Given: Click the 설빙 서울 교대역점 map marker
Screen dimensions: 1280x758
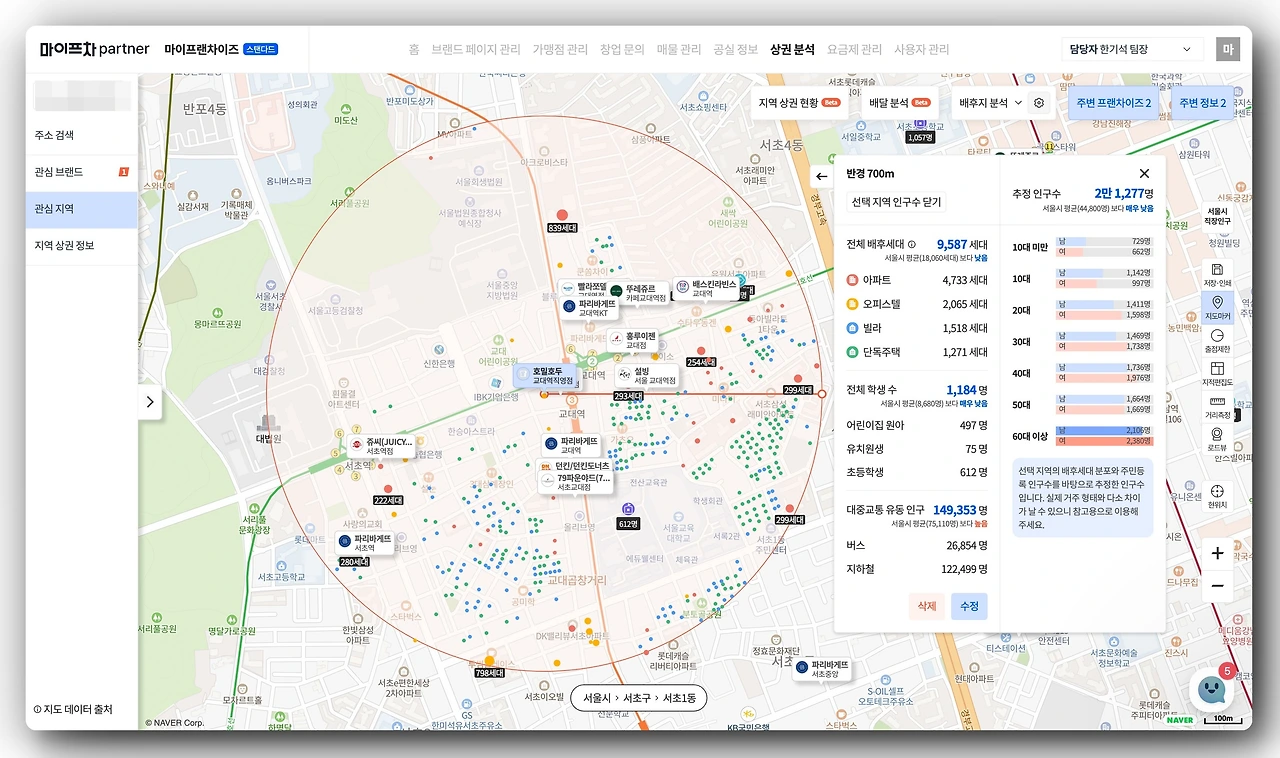Looking at the screenshot, I should [645, 375].
